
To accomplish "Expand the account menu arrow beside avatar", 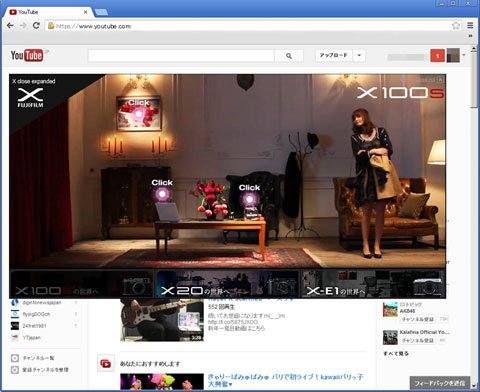I will tap(464, 55).
